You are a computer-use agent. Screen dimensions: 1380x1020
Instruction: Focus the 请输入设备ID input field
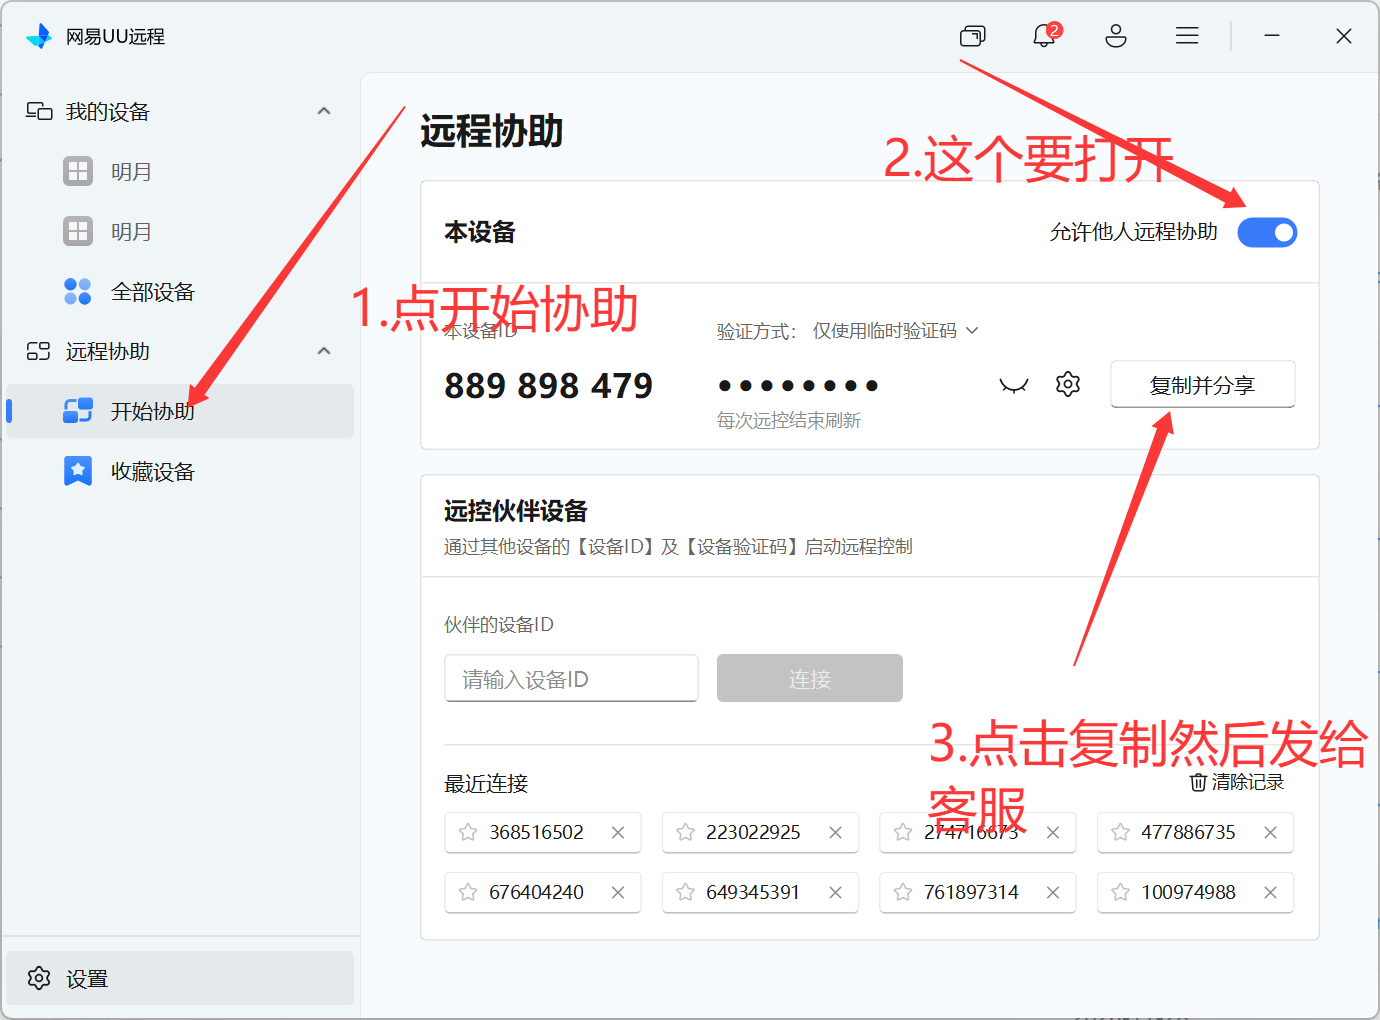click(571, 679)
